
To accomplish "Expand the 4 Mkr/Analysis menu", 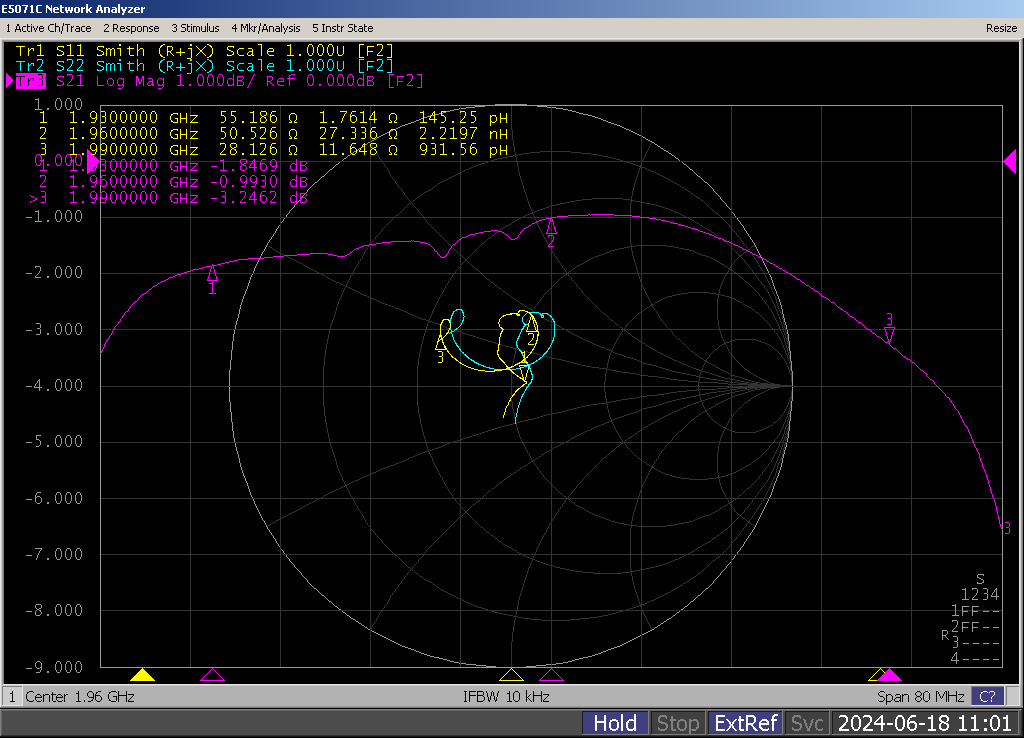I will coord(268,28).
